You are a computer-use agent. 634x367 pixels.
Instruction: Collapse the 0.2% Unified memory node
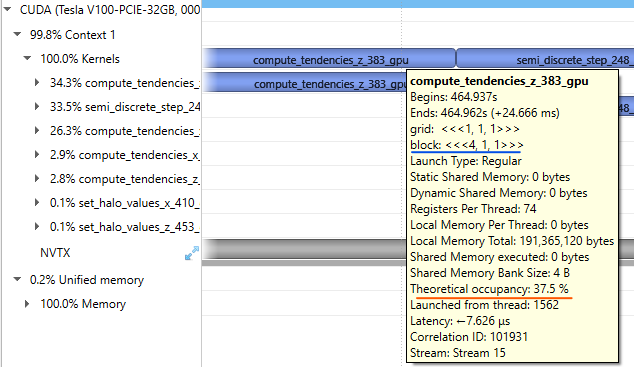pyautogui.click(x=17, y=279)
